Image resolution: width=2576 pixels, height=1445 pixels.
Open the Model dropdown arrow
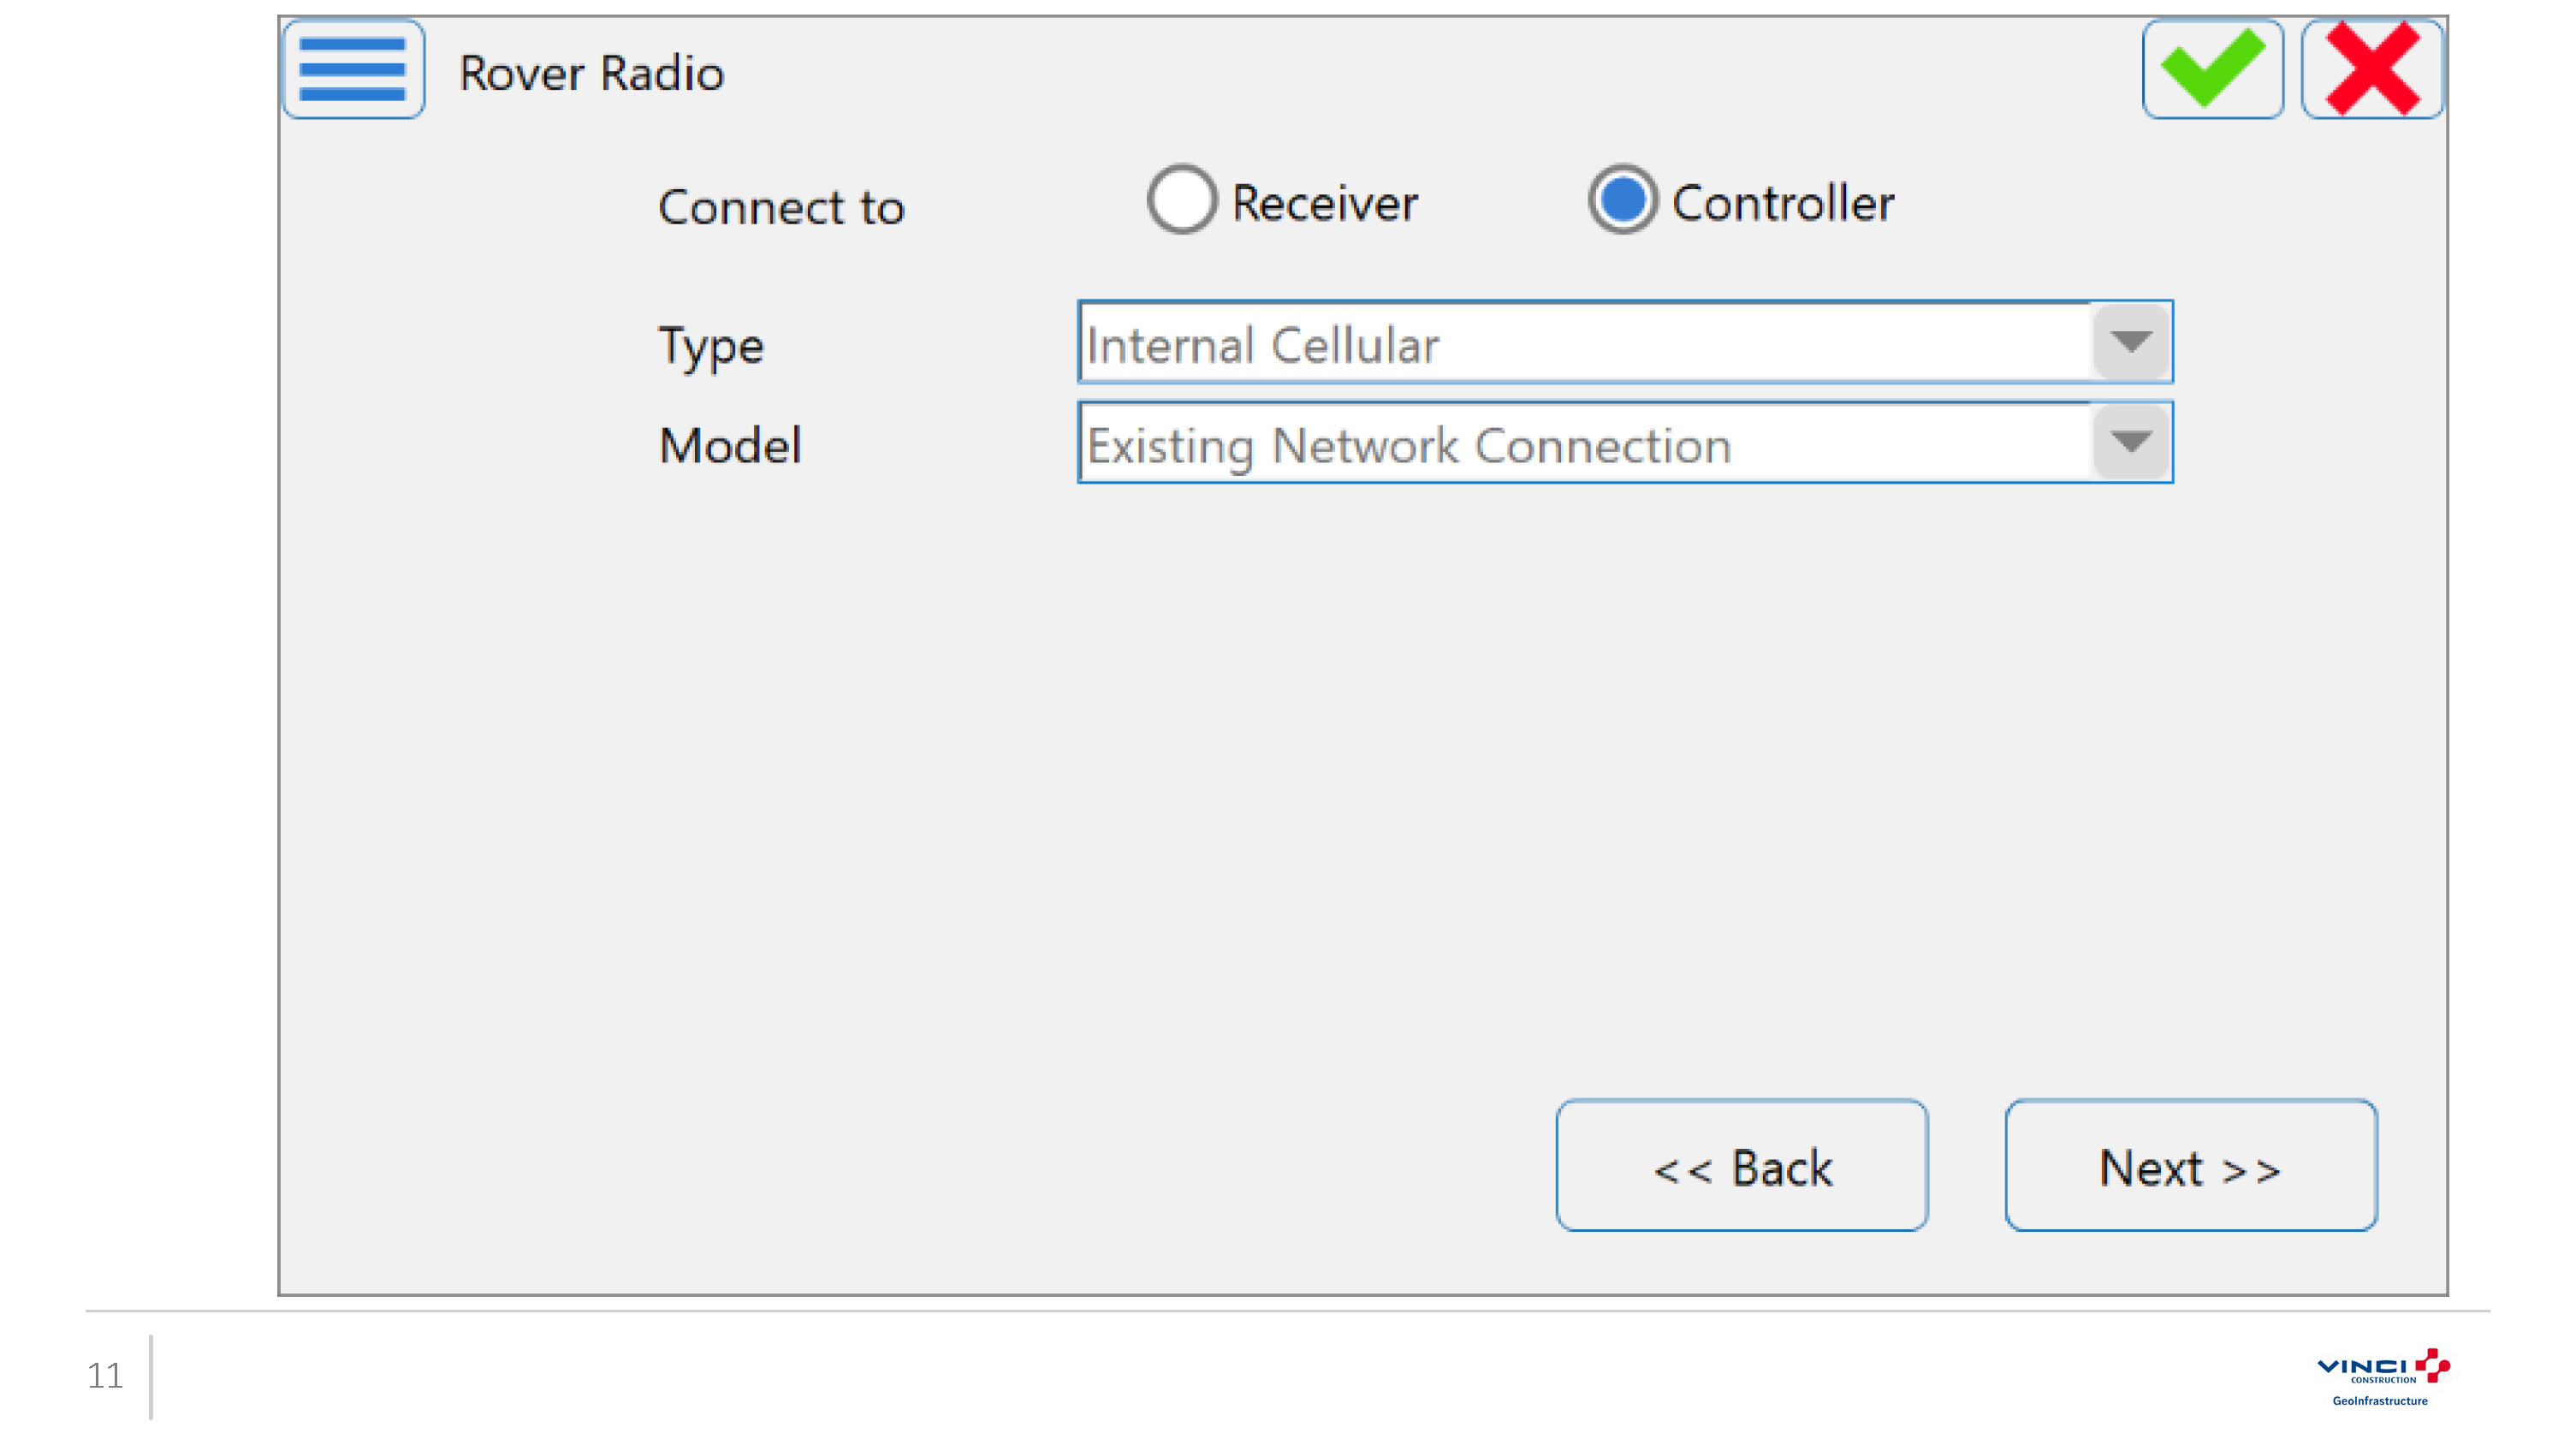[2131, 442]
